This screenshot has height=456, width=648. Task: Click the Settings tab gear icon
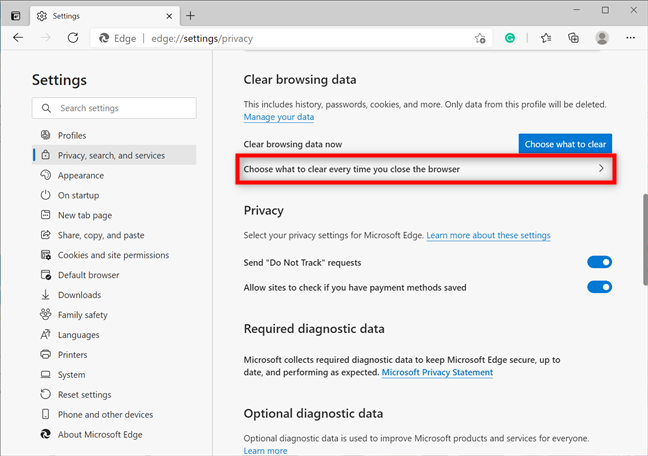pyautogui.click(x=42, y=16)
